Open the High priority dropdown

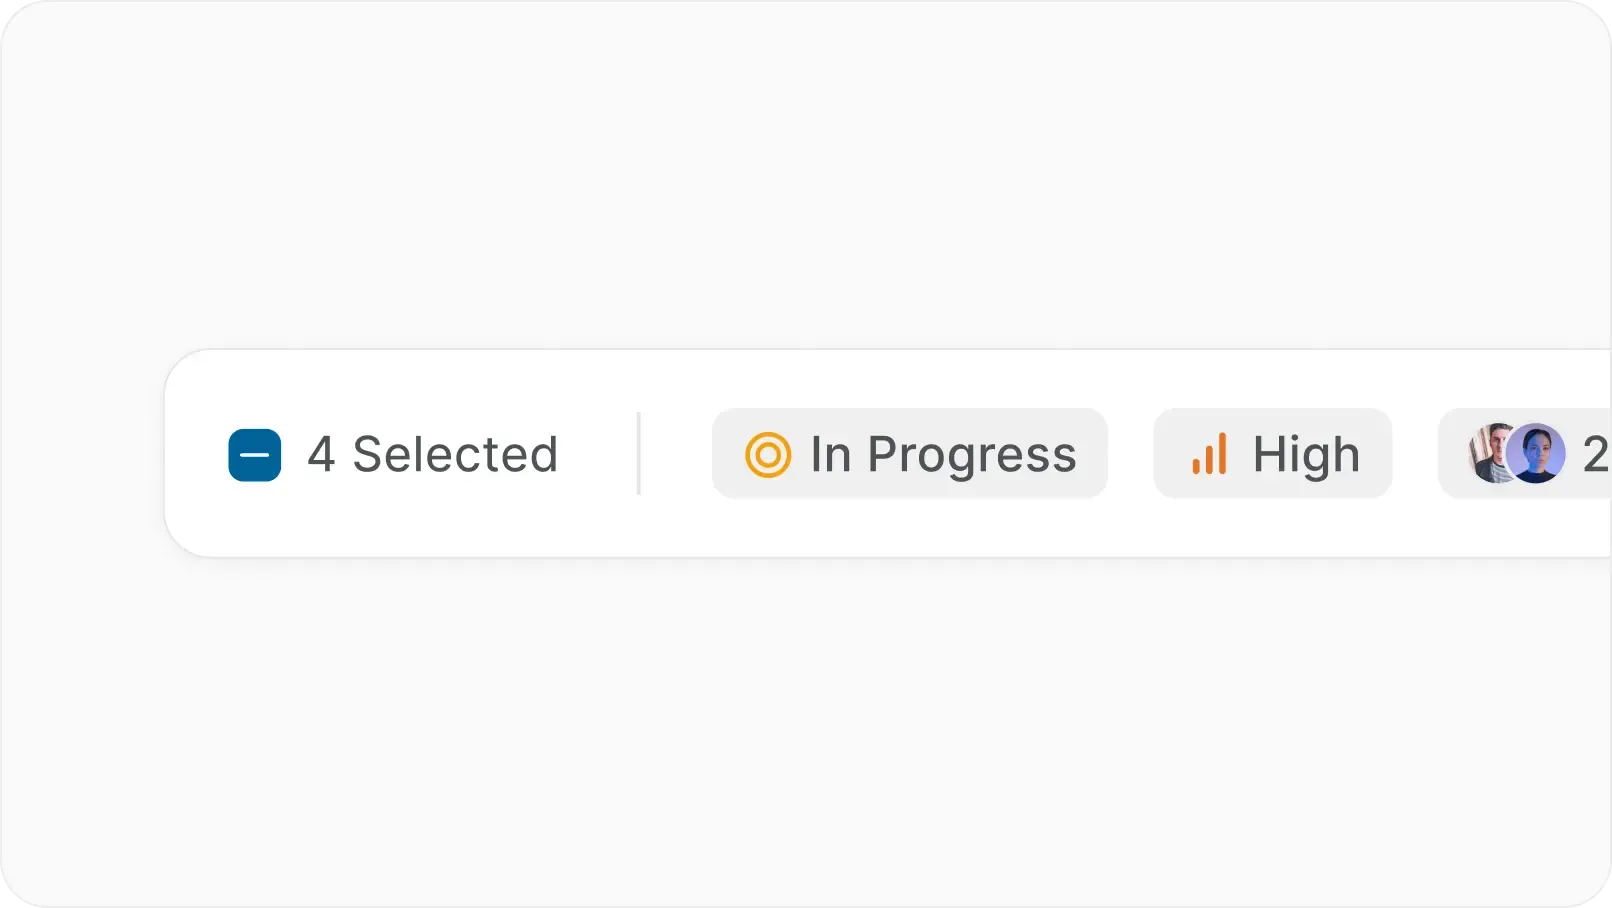pos(1272,453)
